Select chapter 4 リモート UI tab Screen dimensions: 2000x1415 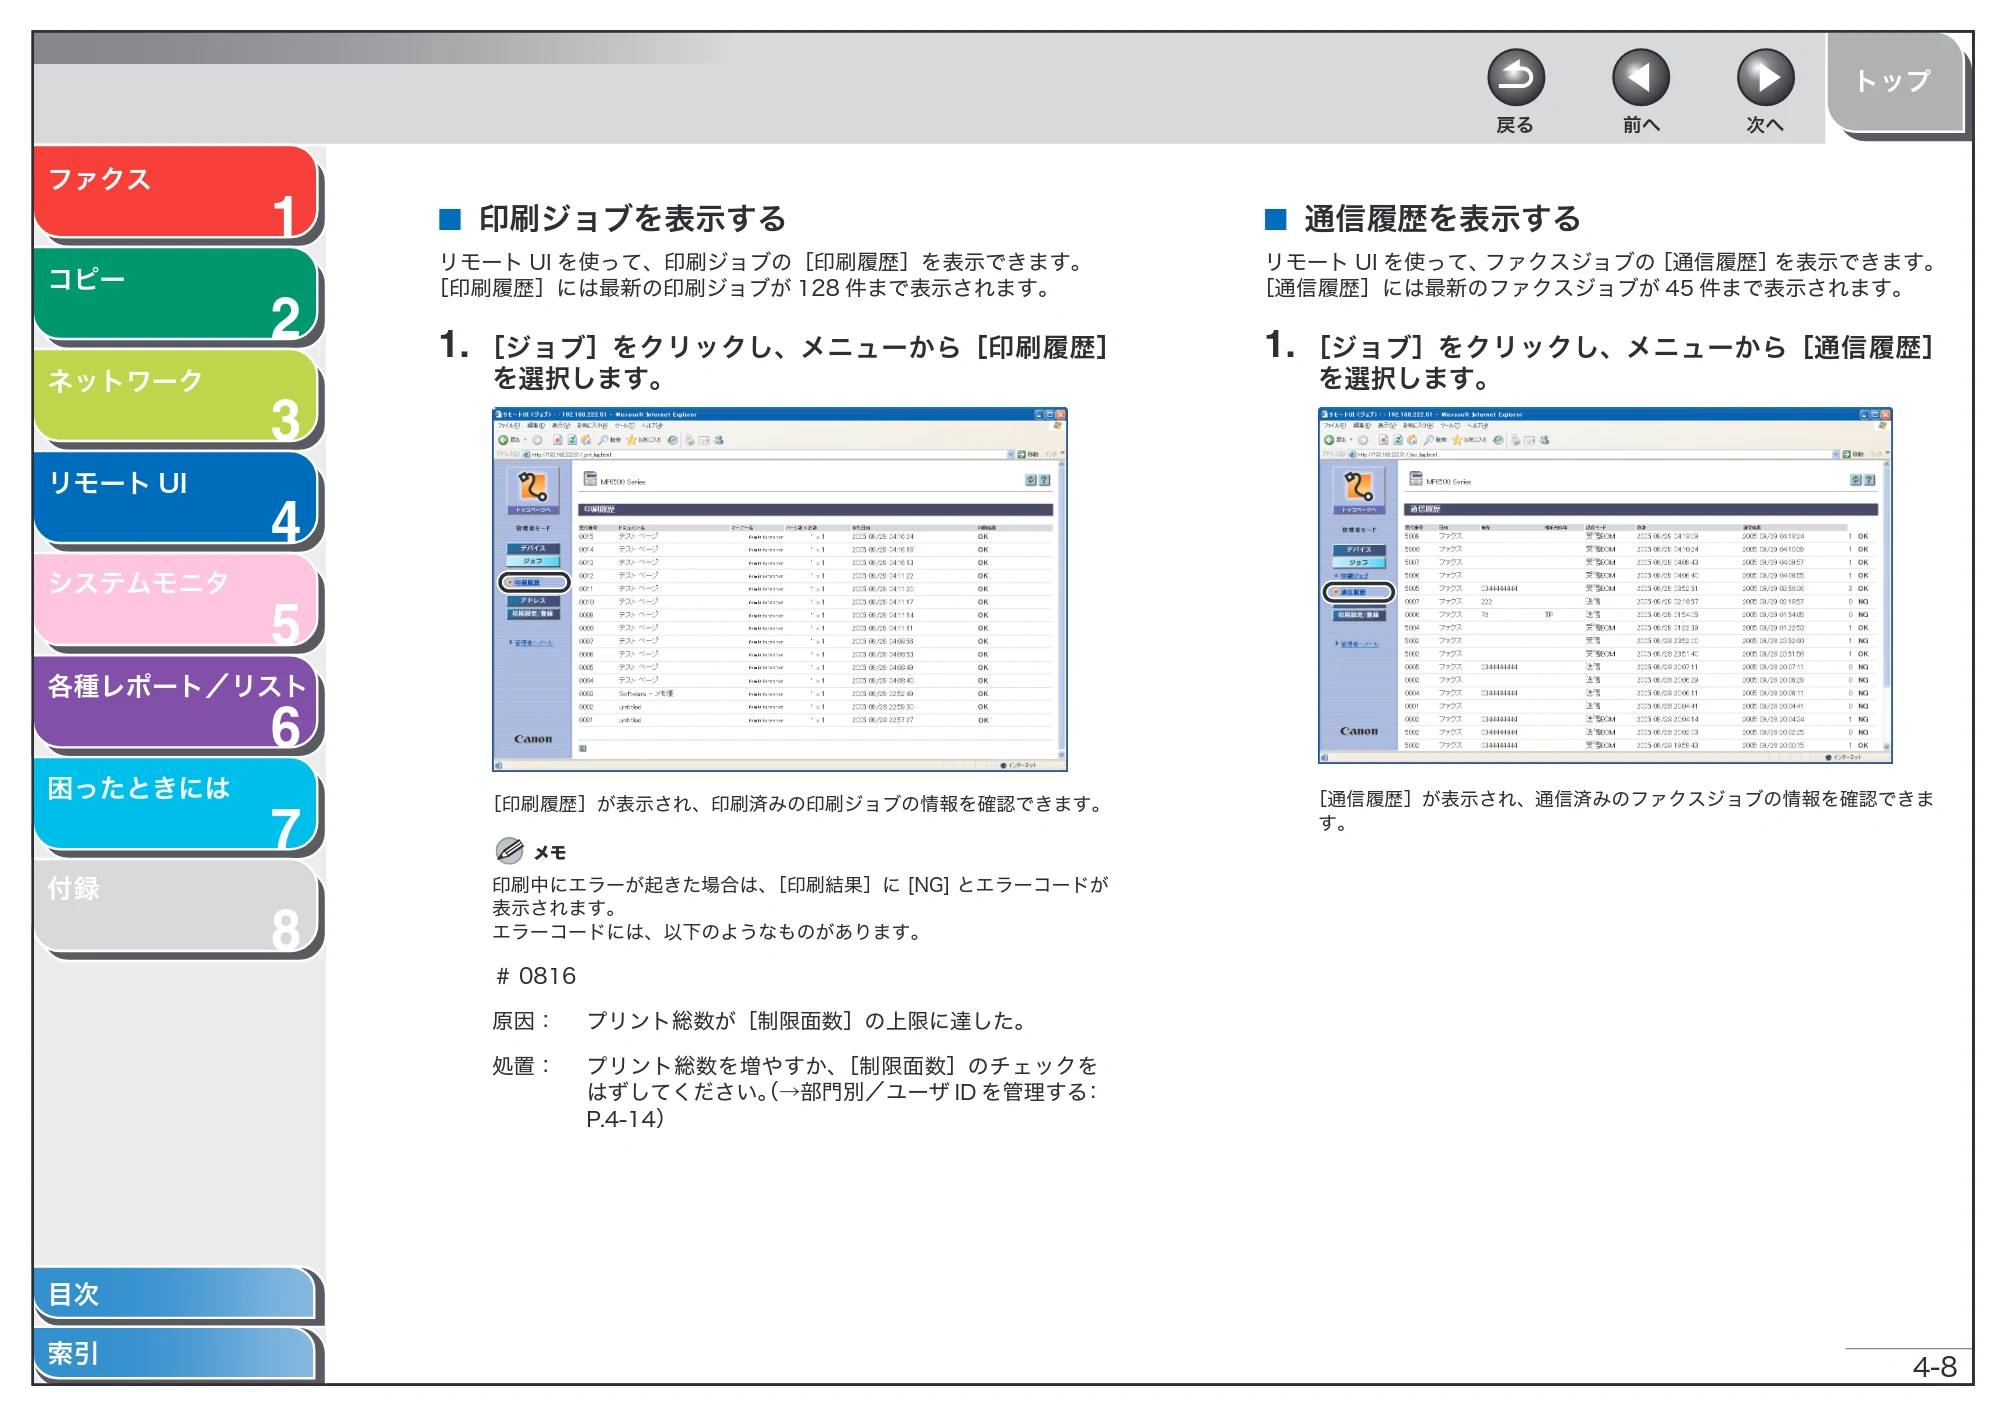[x=176, y=498]
